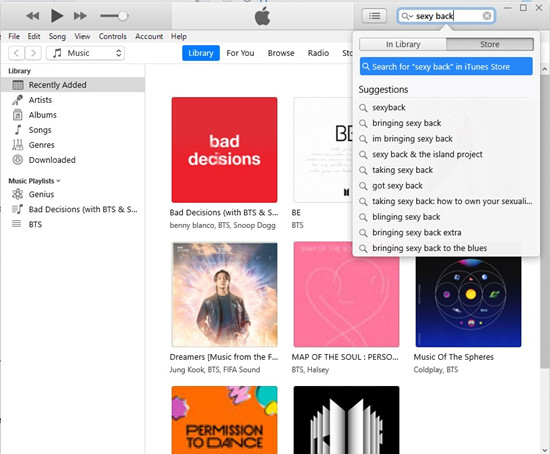Open the BE album cover
550x454 pixels.
click(x=323, y=150)
